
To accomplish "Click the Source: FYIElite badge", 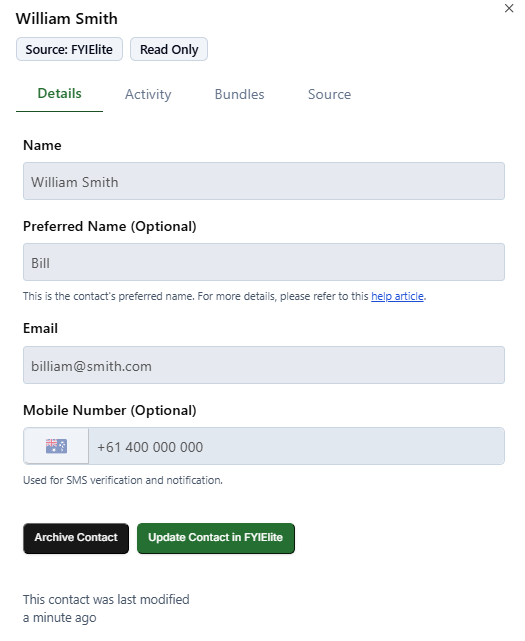I will click(x=69, y=49).
